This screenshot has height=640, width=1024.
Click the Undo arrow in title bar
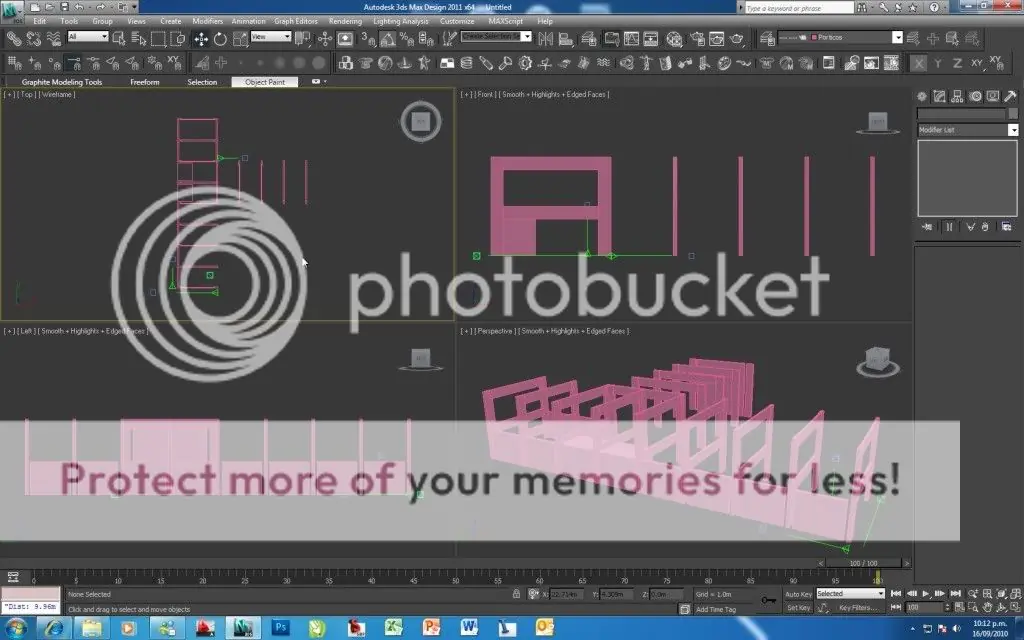[80, 7]
